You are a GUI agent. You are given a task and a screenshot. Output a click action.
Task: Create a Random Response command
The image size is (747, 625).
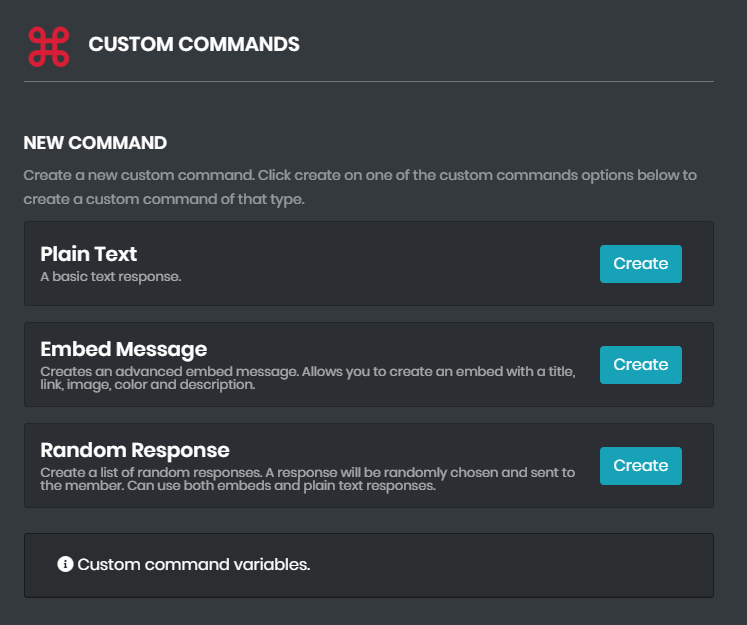pyautogui.click(x=640, y=466)
